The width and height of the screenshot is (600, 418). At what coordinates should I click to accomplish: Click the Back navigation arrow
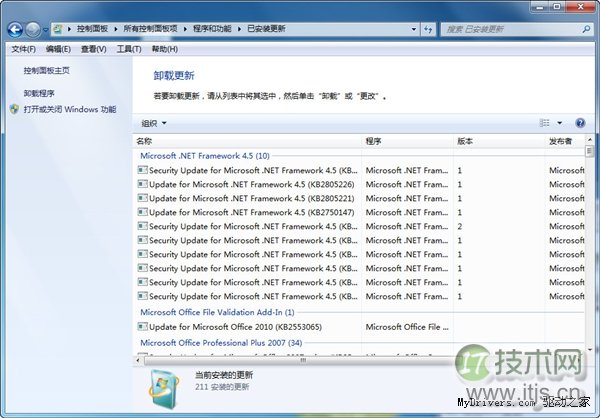(x=15, y=29)
